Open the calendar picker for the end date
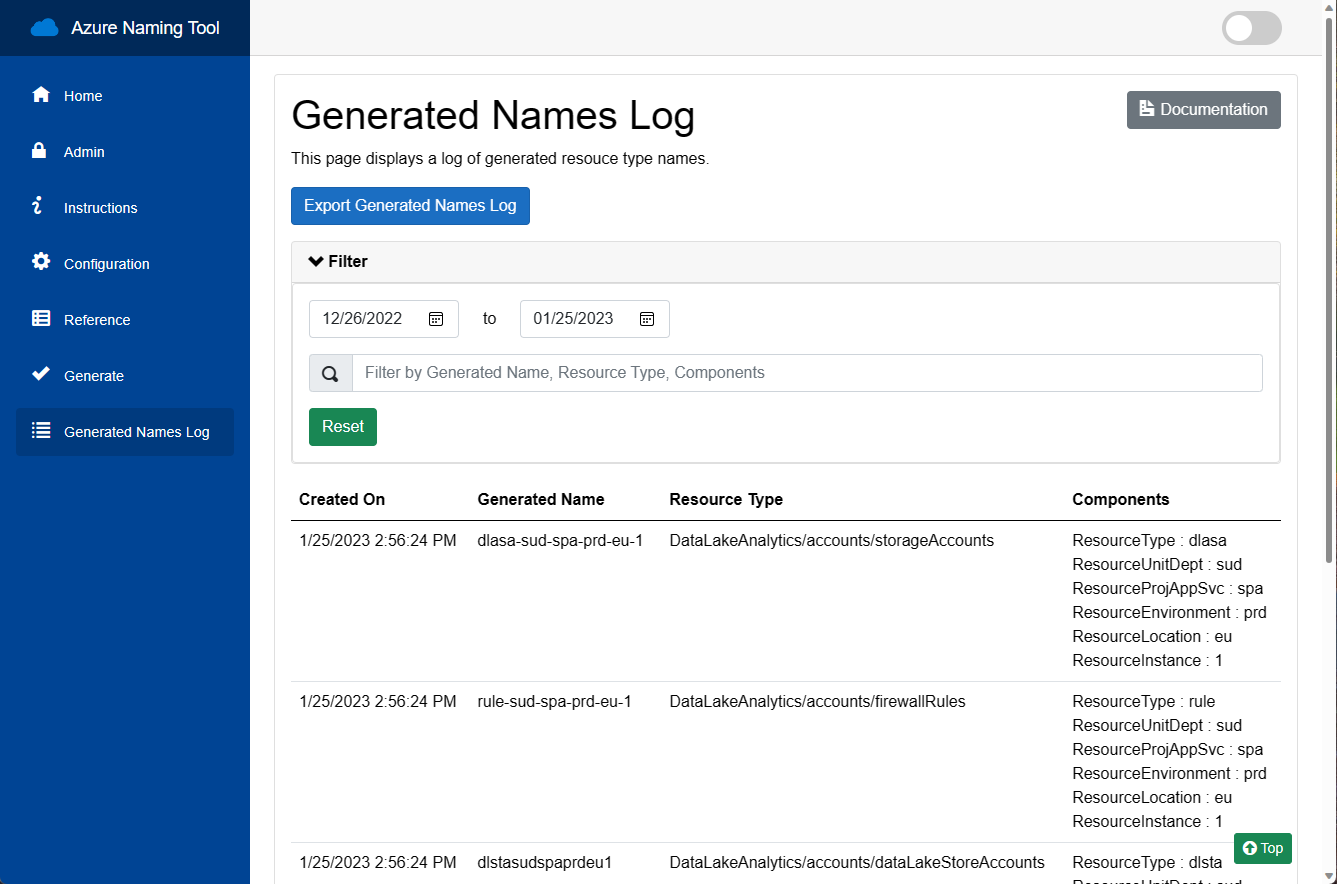The width and height of the screenshot is (1337, 884). coord(647,318)
